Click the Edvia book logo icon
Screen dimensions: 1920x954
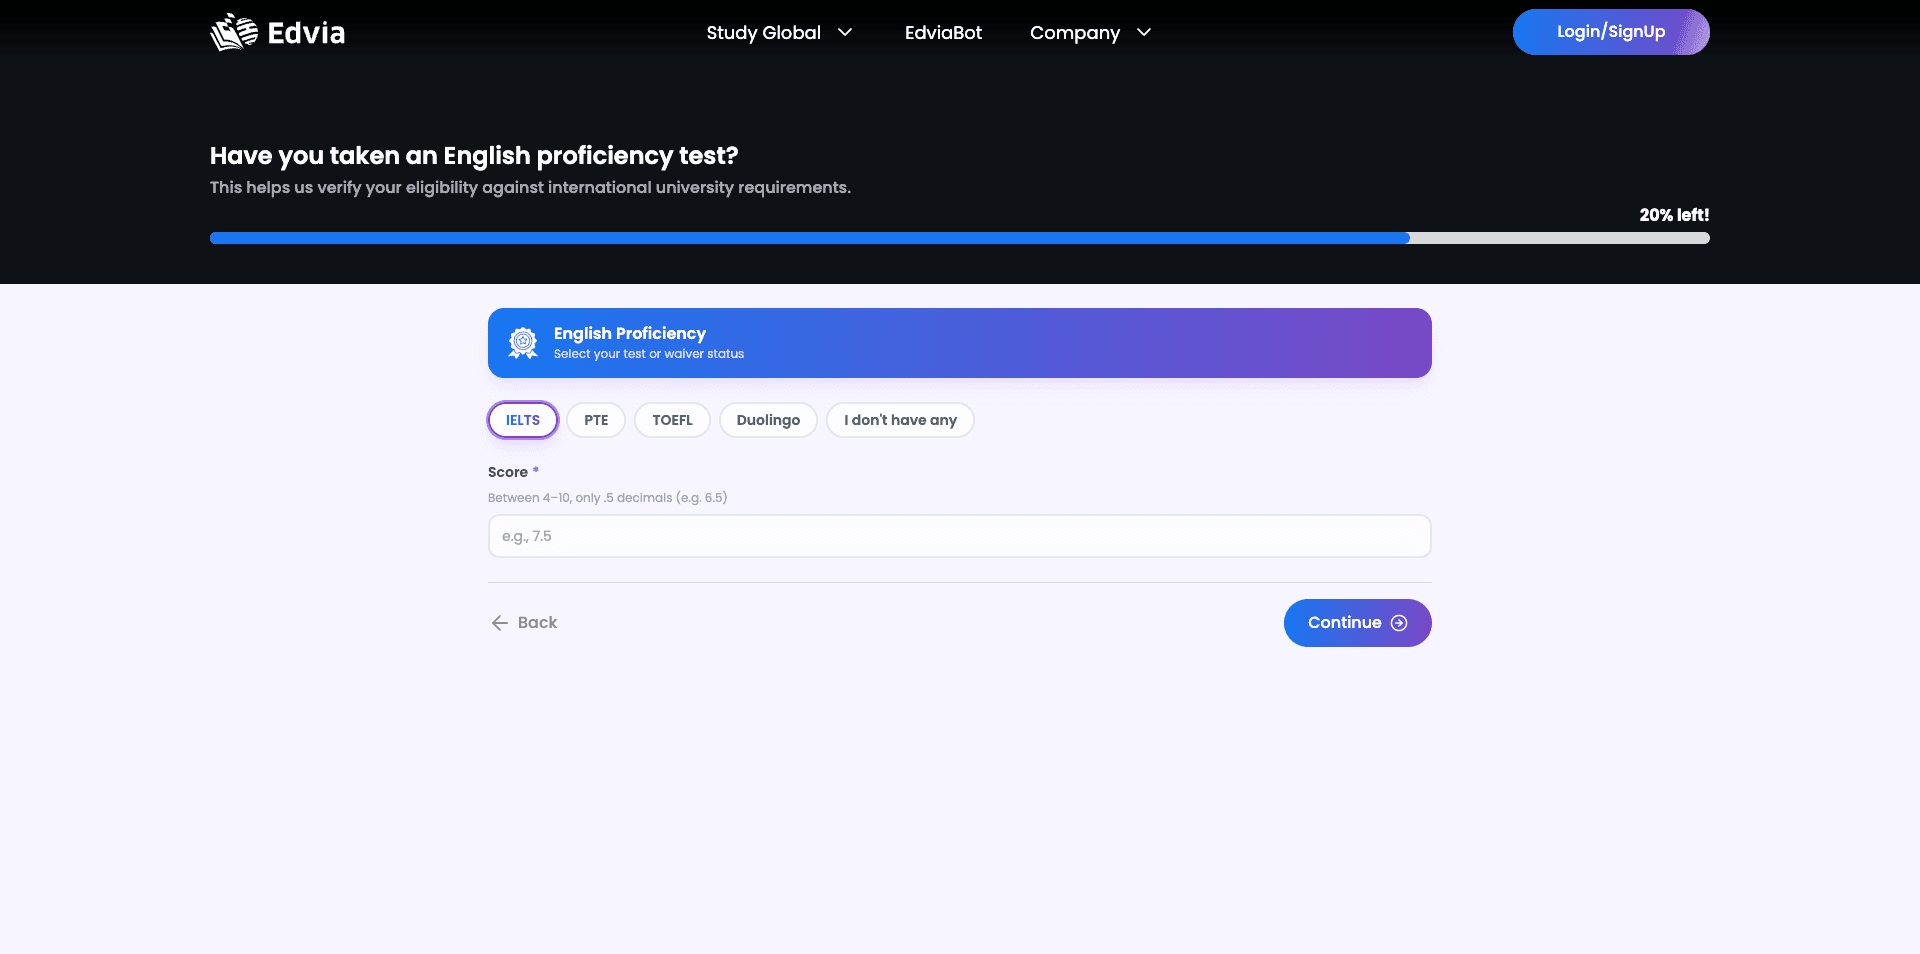[234, 32]
